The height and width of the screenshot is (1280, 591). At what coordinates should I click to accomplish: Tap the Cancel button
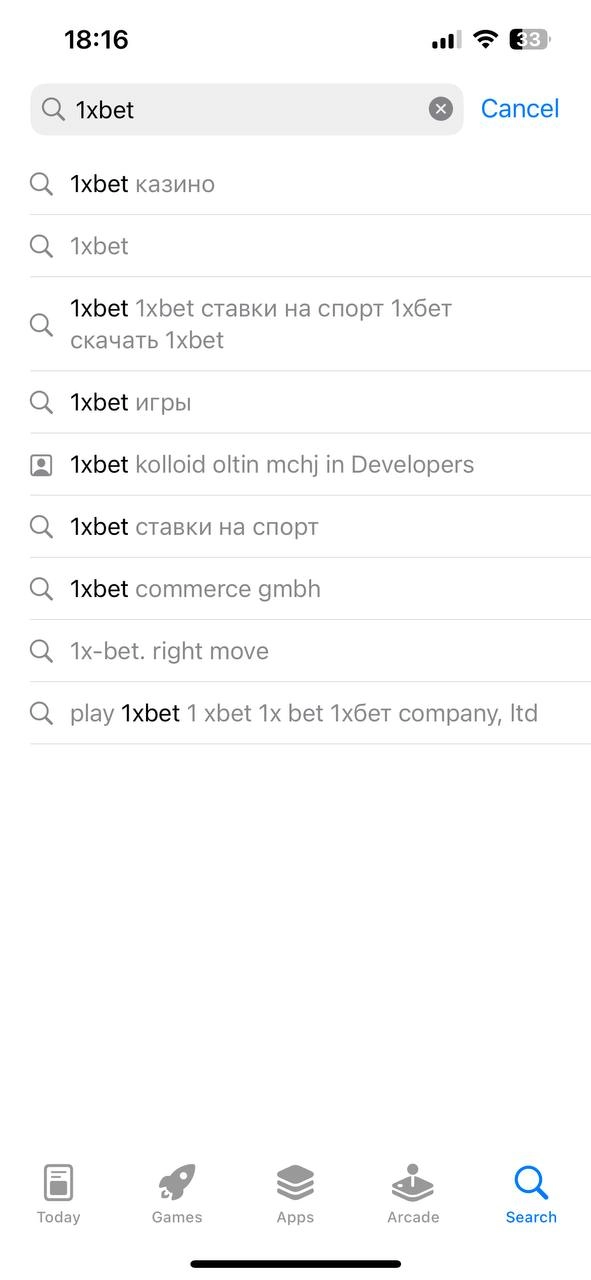[520, 109]
